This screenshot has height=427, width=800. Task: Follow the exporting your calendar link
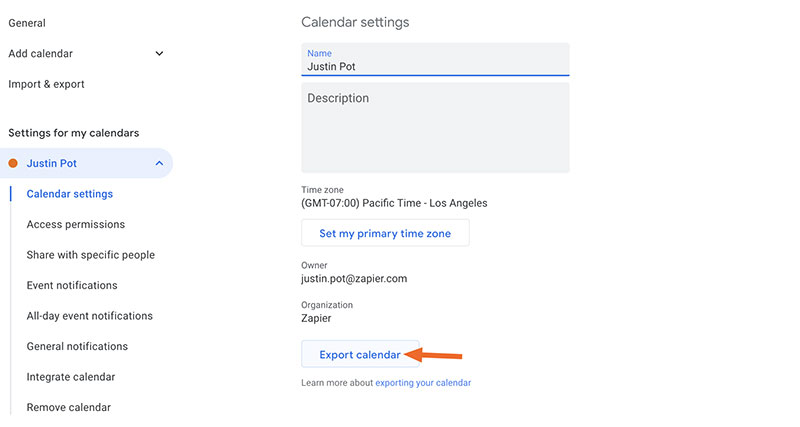[423, 383]
